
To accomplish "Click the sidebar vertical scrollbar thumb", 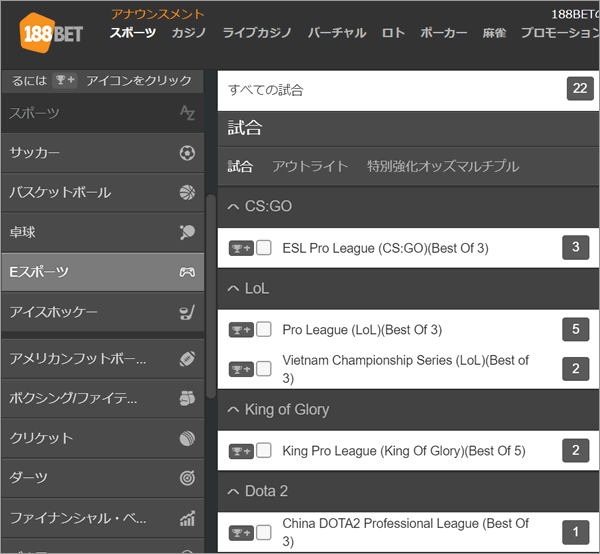I will click(x=211, y=297).
